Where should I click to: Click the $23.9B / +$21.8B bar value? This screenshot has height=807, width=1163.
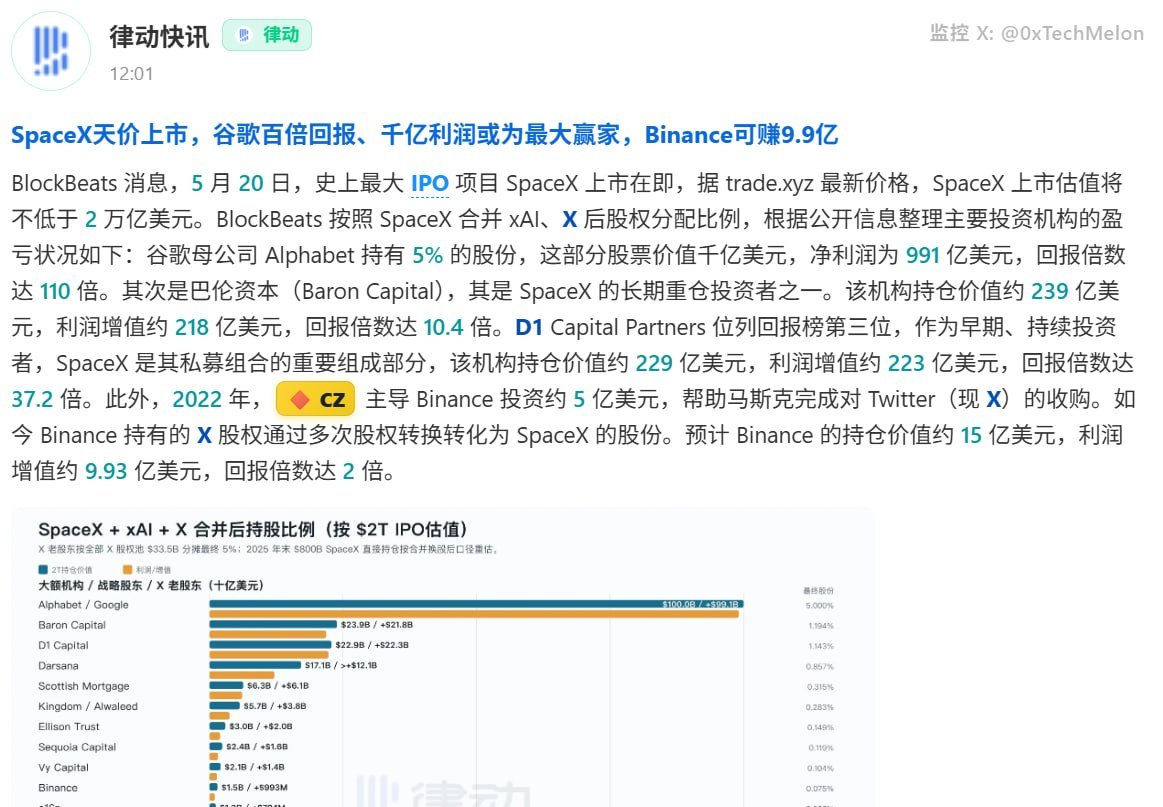tap(377, 625)
